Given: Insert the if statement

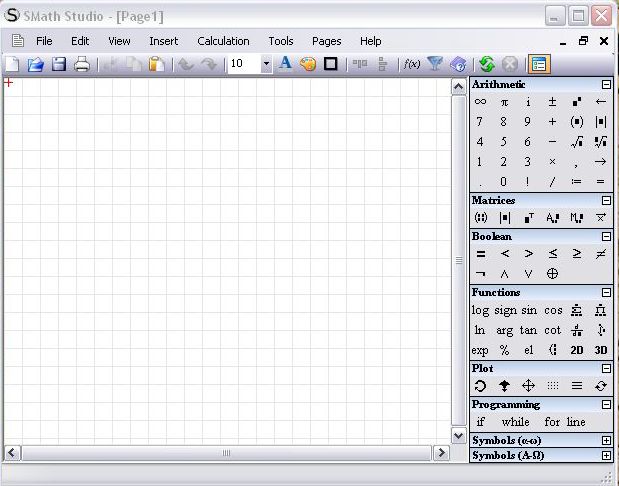Looking at the screenshot, I should [x=480, y=422].
